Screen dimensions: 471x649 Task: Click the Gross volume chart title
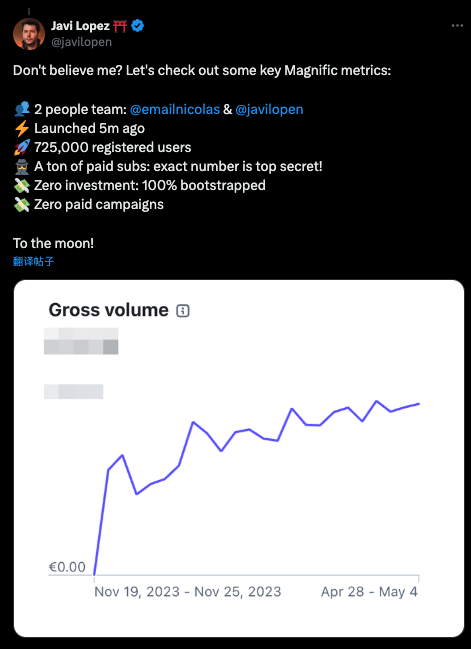(x=108, y=310)
